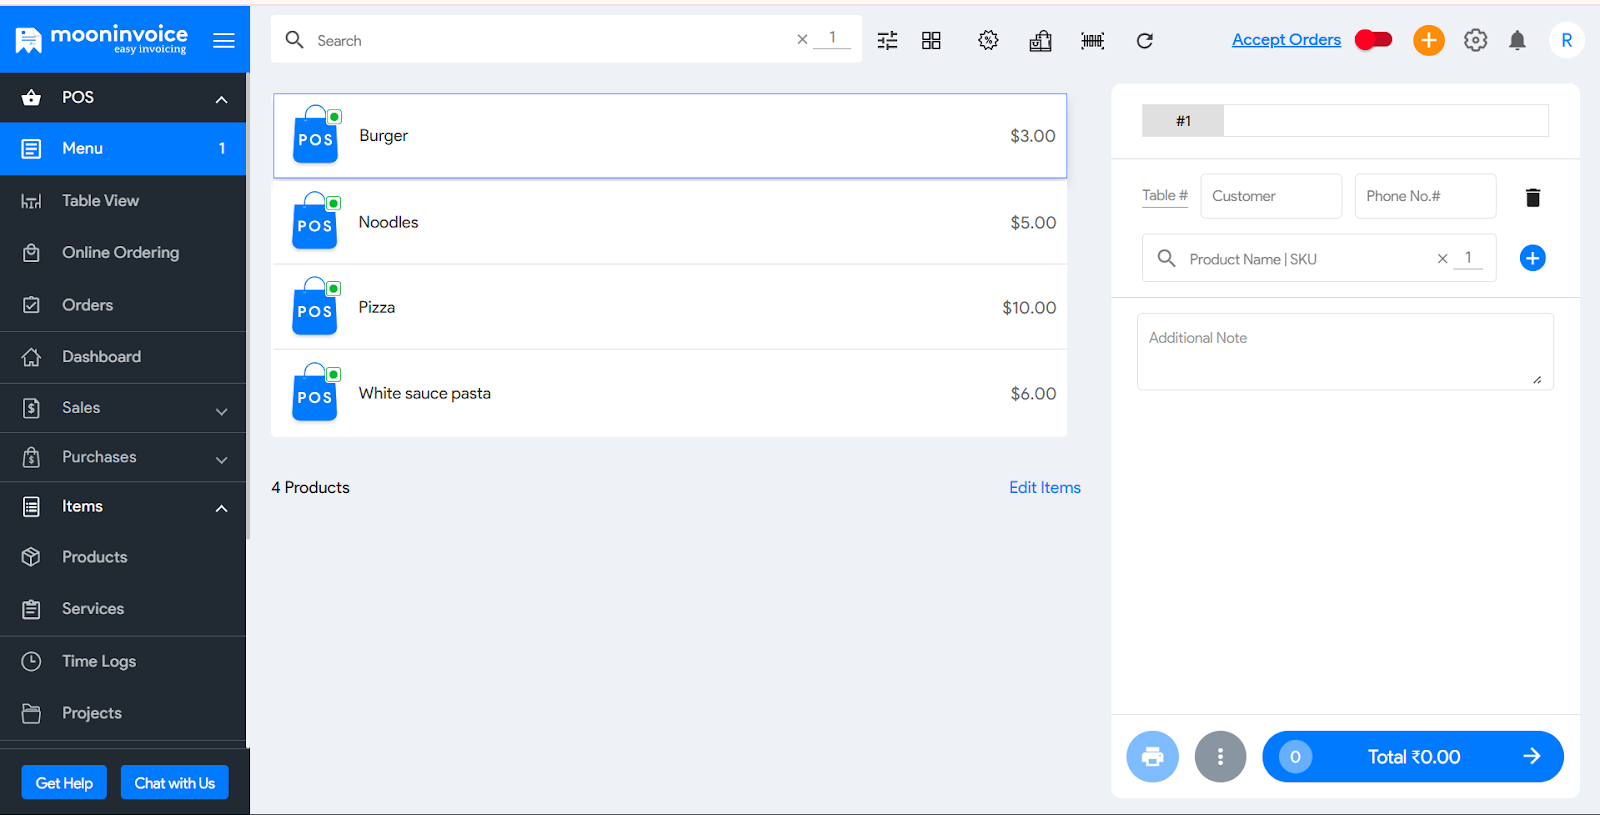
Task: Expand the Purchases submenu
Action: click(221, 459)
